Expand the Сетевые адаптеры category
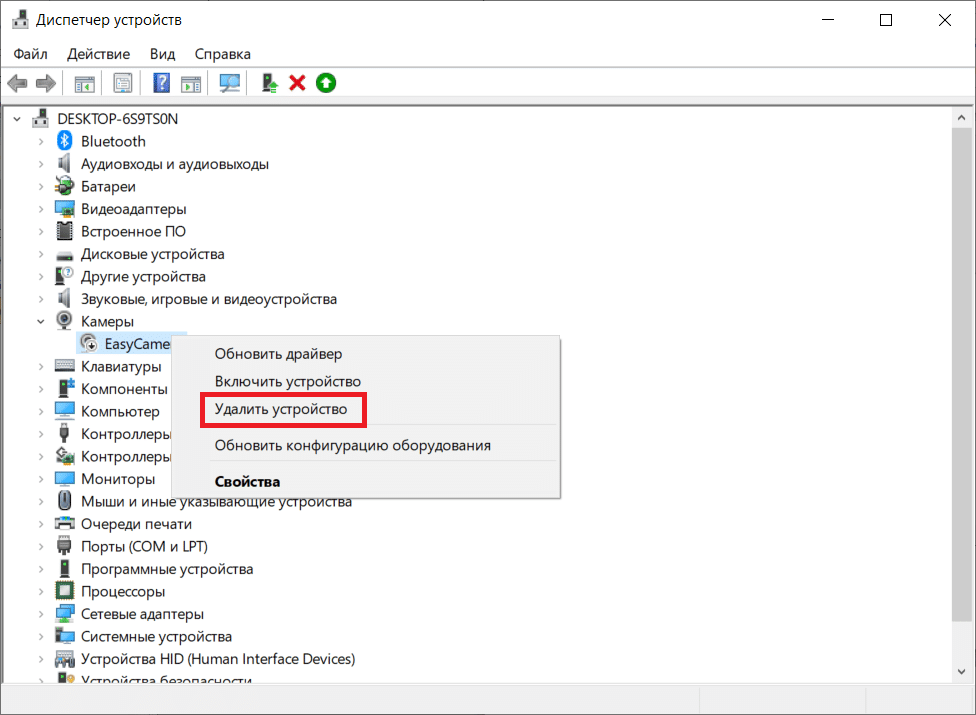Image resolution: width=976 pixels, height=715 pixels. point(41,614)
